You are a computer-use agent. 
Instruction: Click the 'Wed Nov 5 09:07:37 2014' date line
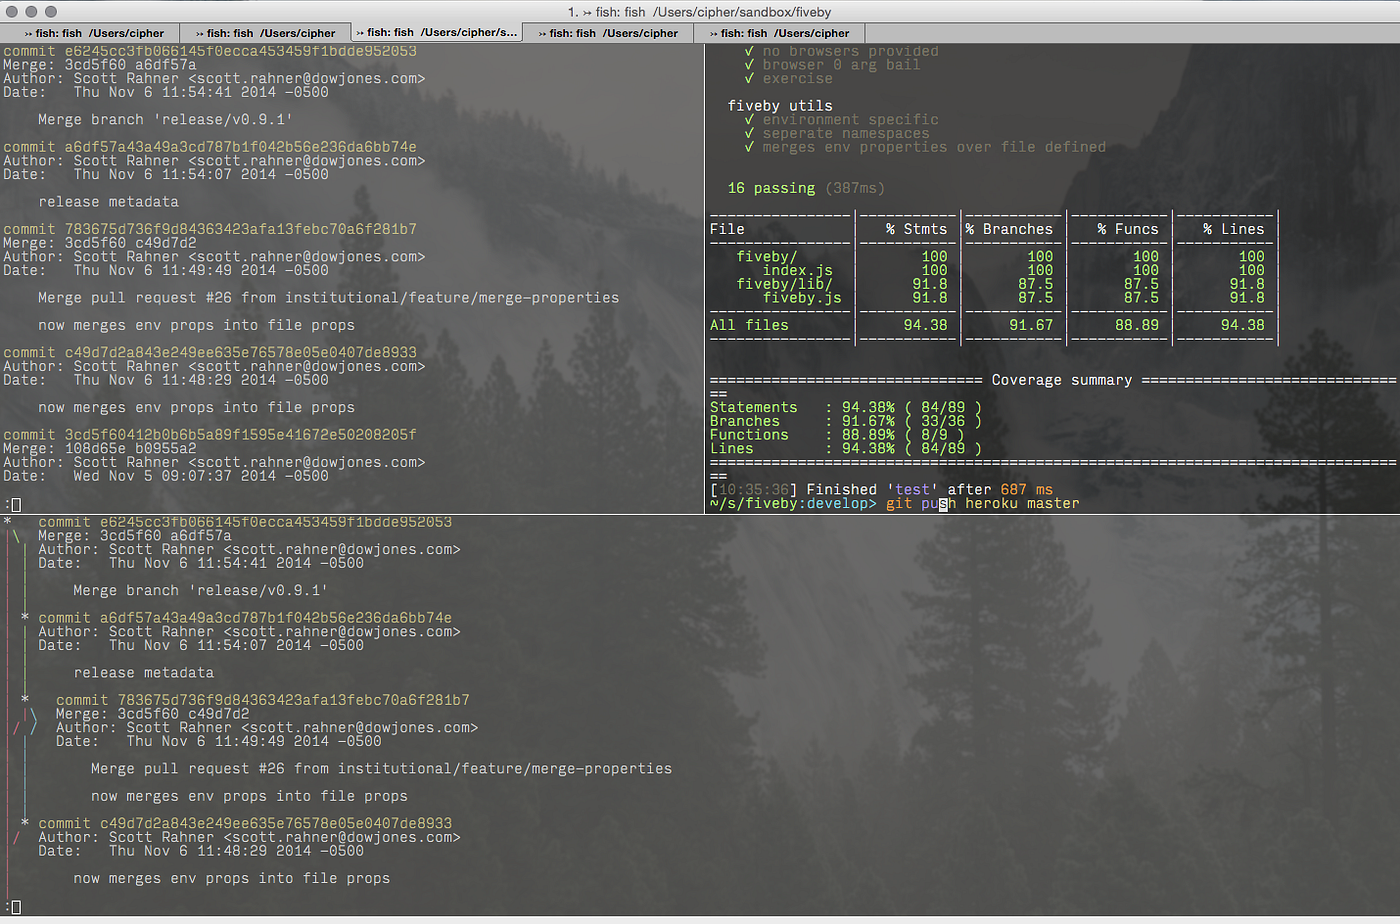166,476
